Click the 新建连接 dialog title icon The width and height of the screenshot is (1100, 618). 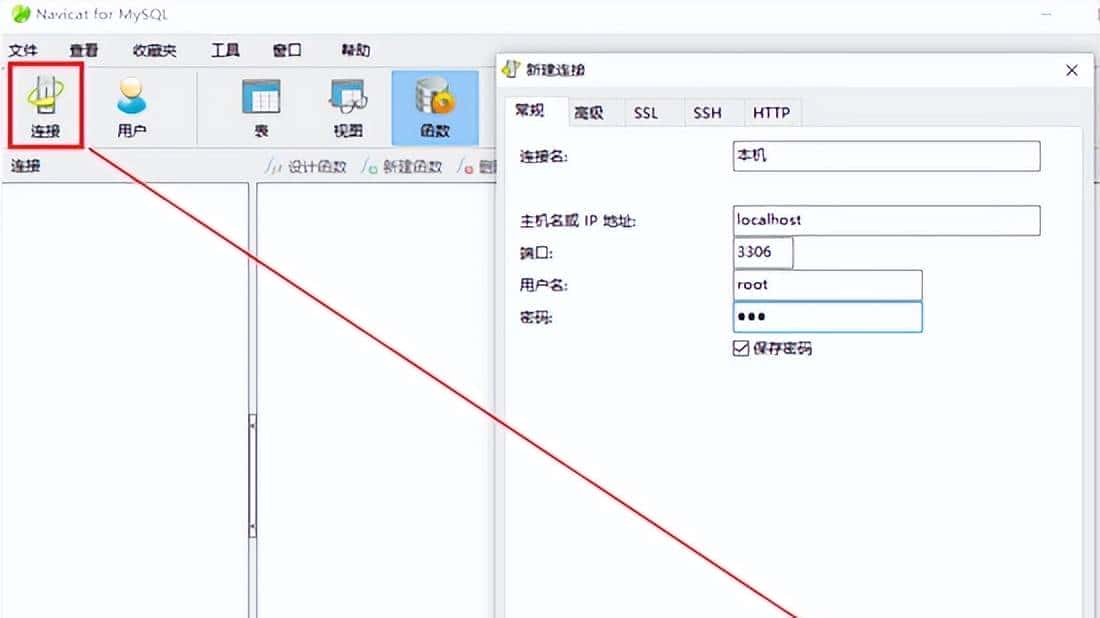click(514, 69)
